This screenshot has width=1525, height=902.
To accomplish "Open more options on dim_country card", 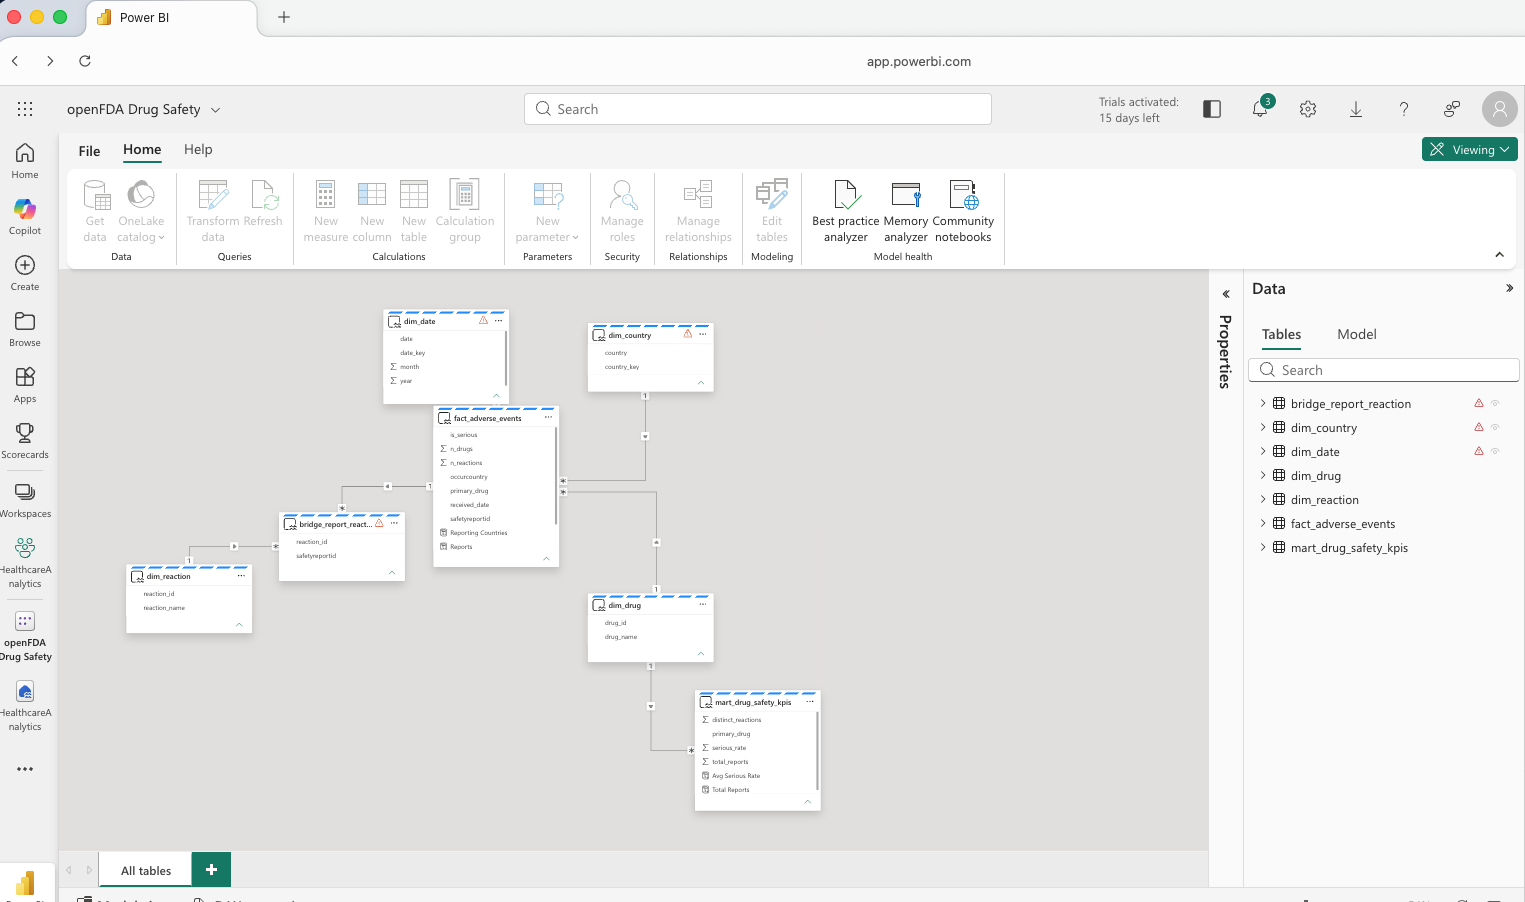I will coord(702,335).
